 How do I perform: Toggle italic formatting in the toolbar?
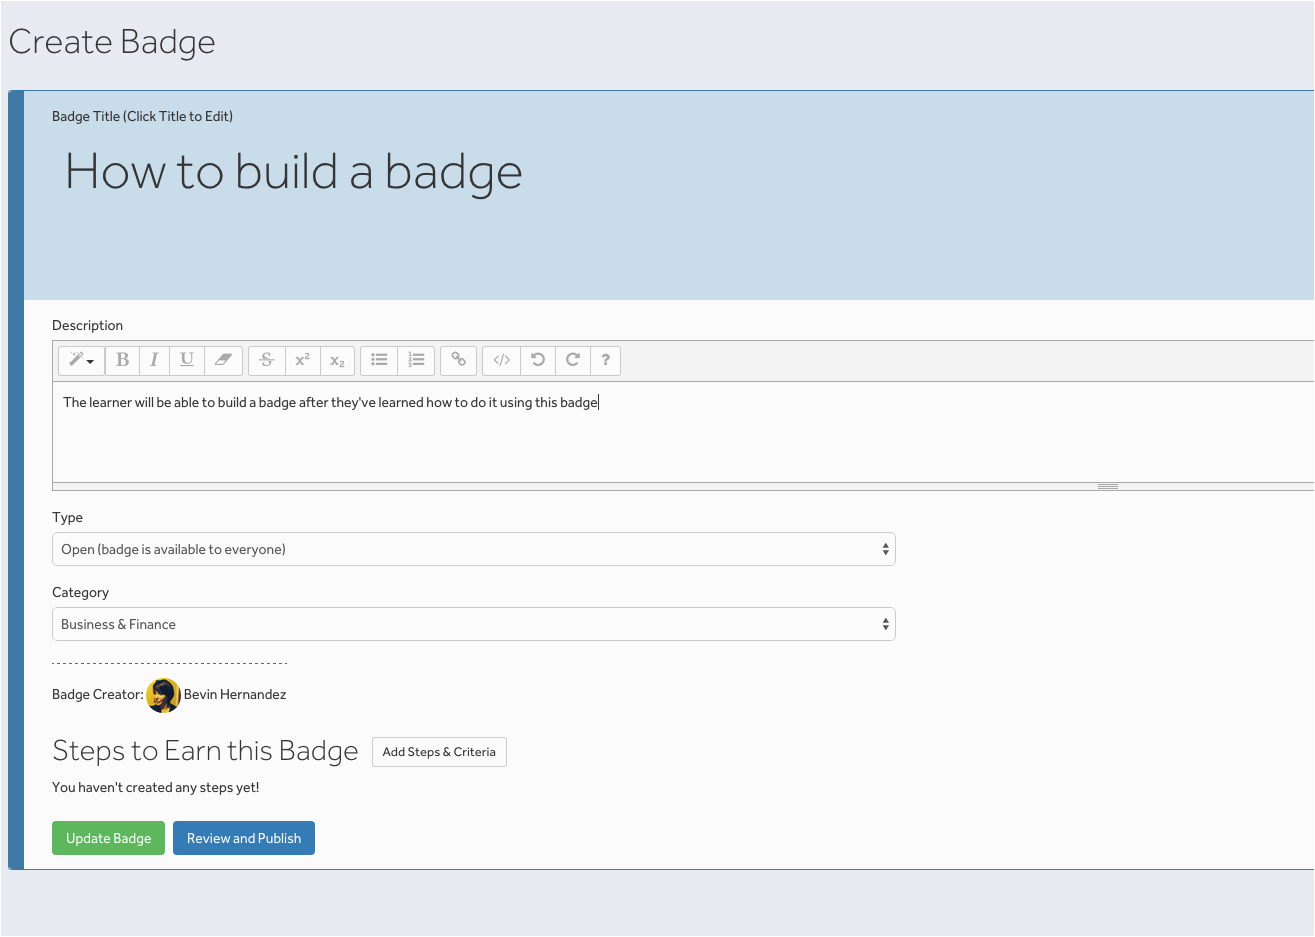click(154, 360)
